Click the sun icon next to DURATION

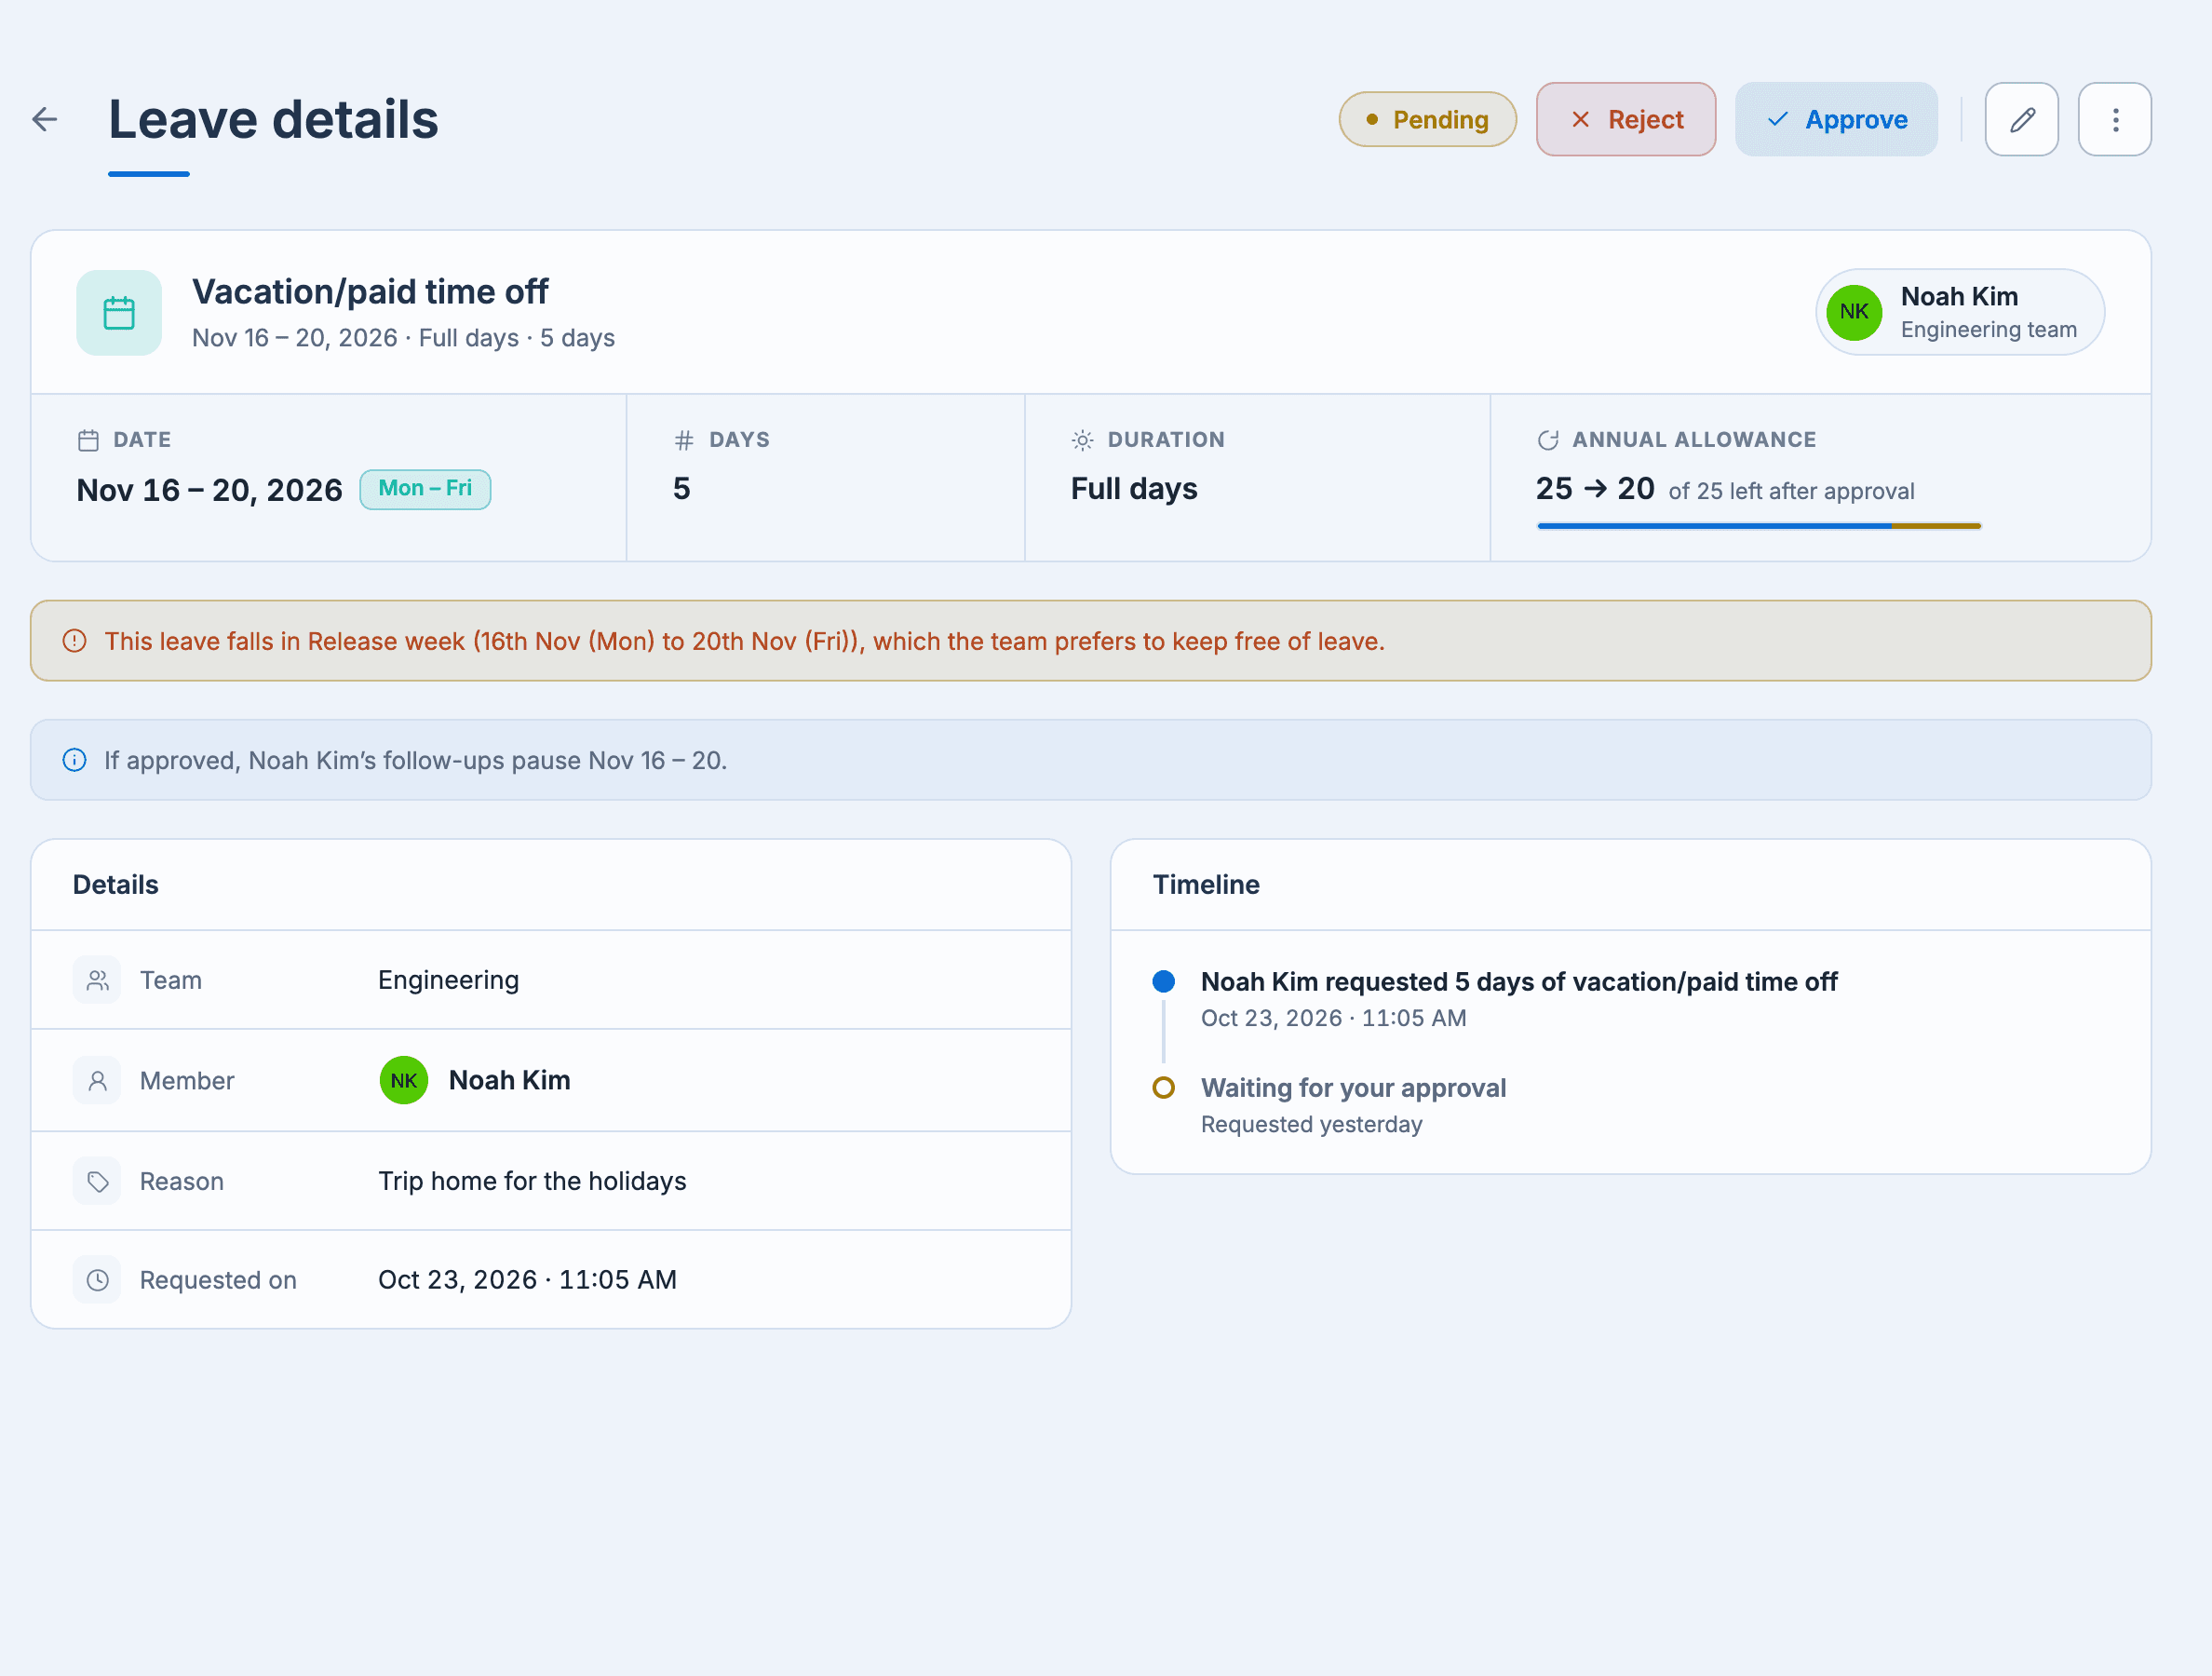[x=1082, y=440]
